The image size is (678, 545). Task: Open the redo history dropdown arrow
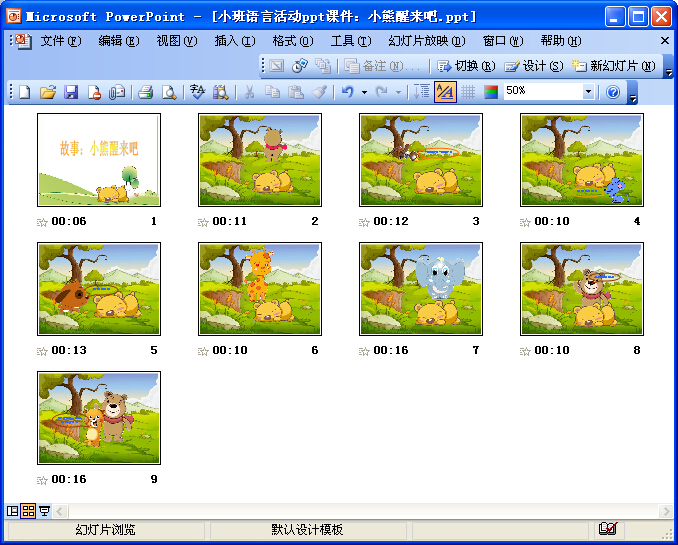tap(398, 92)
